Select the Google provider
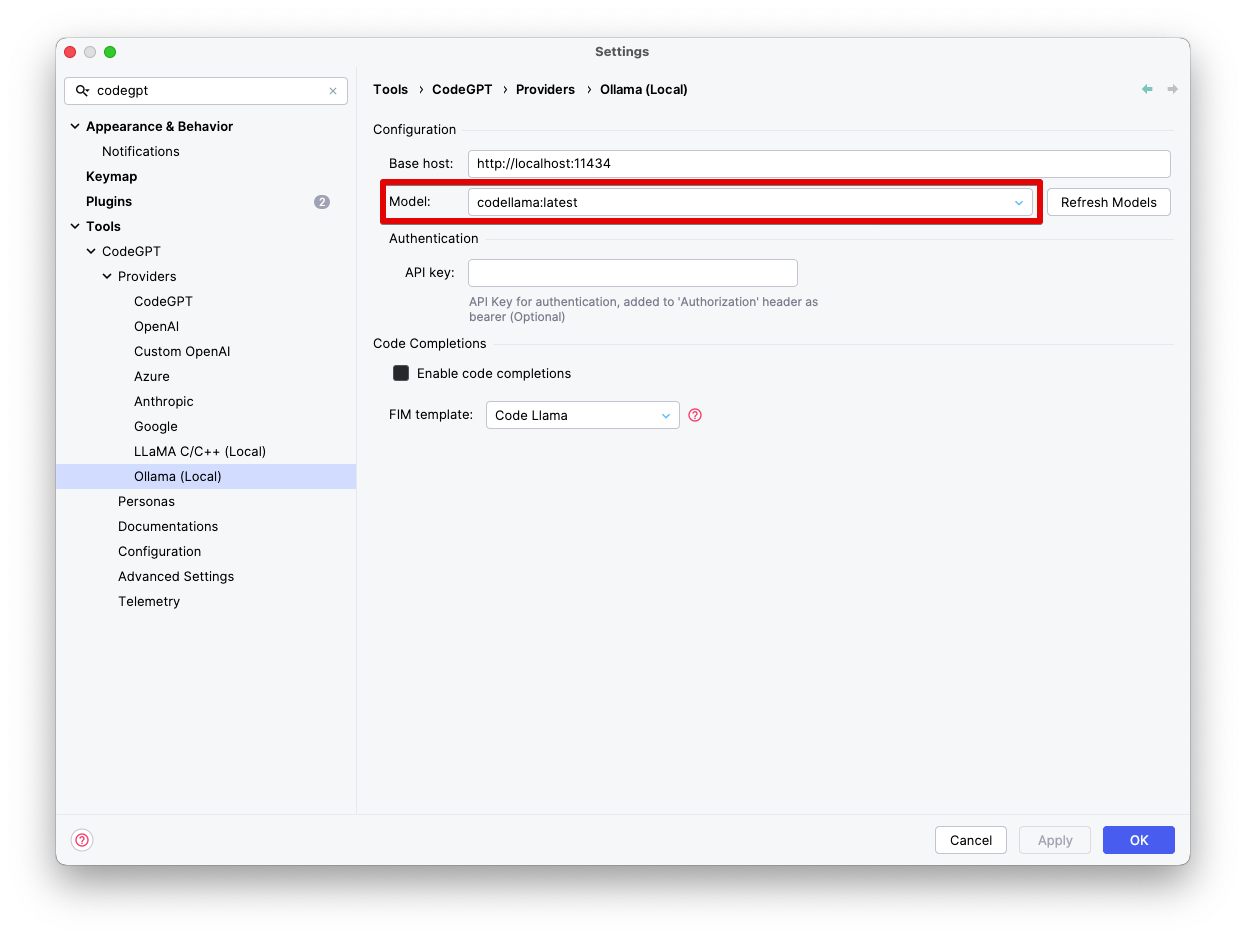The image size is (1246, 939). pos(156,427)
